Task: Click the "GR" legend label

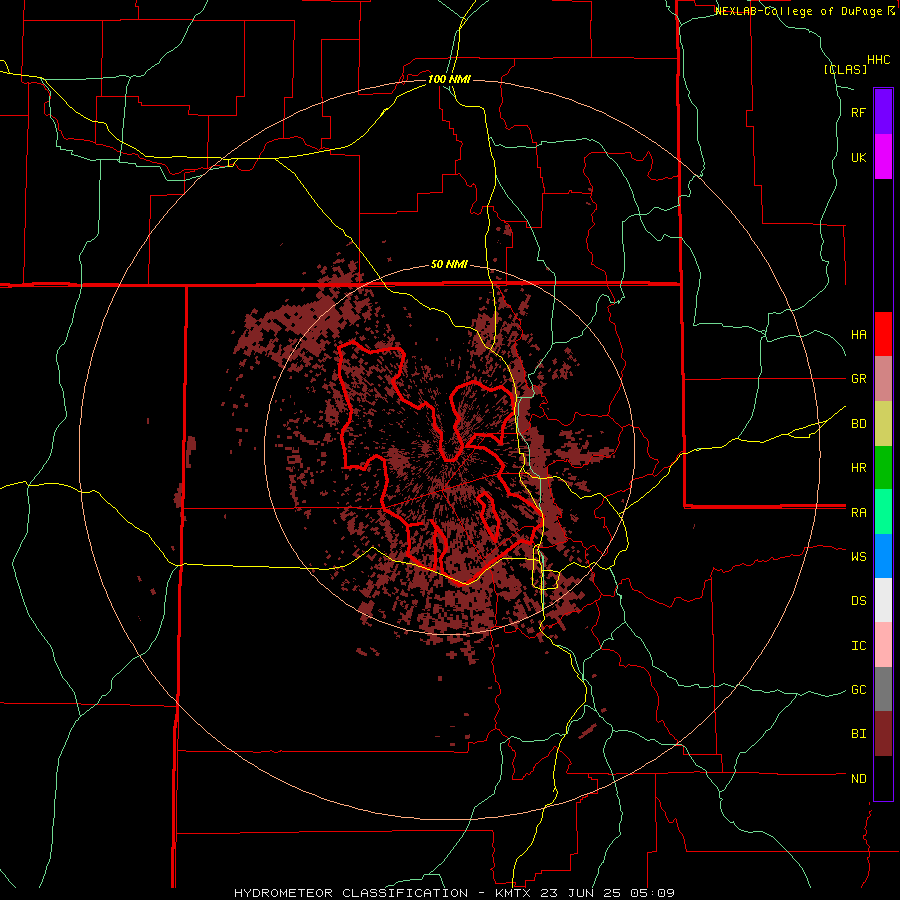Action: coord(858,379)
